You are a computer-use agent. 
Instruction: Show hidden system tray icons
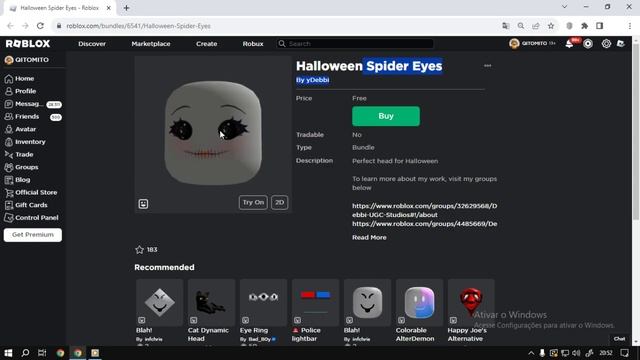click(x=531, y=353)
